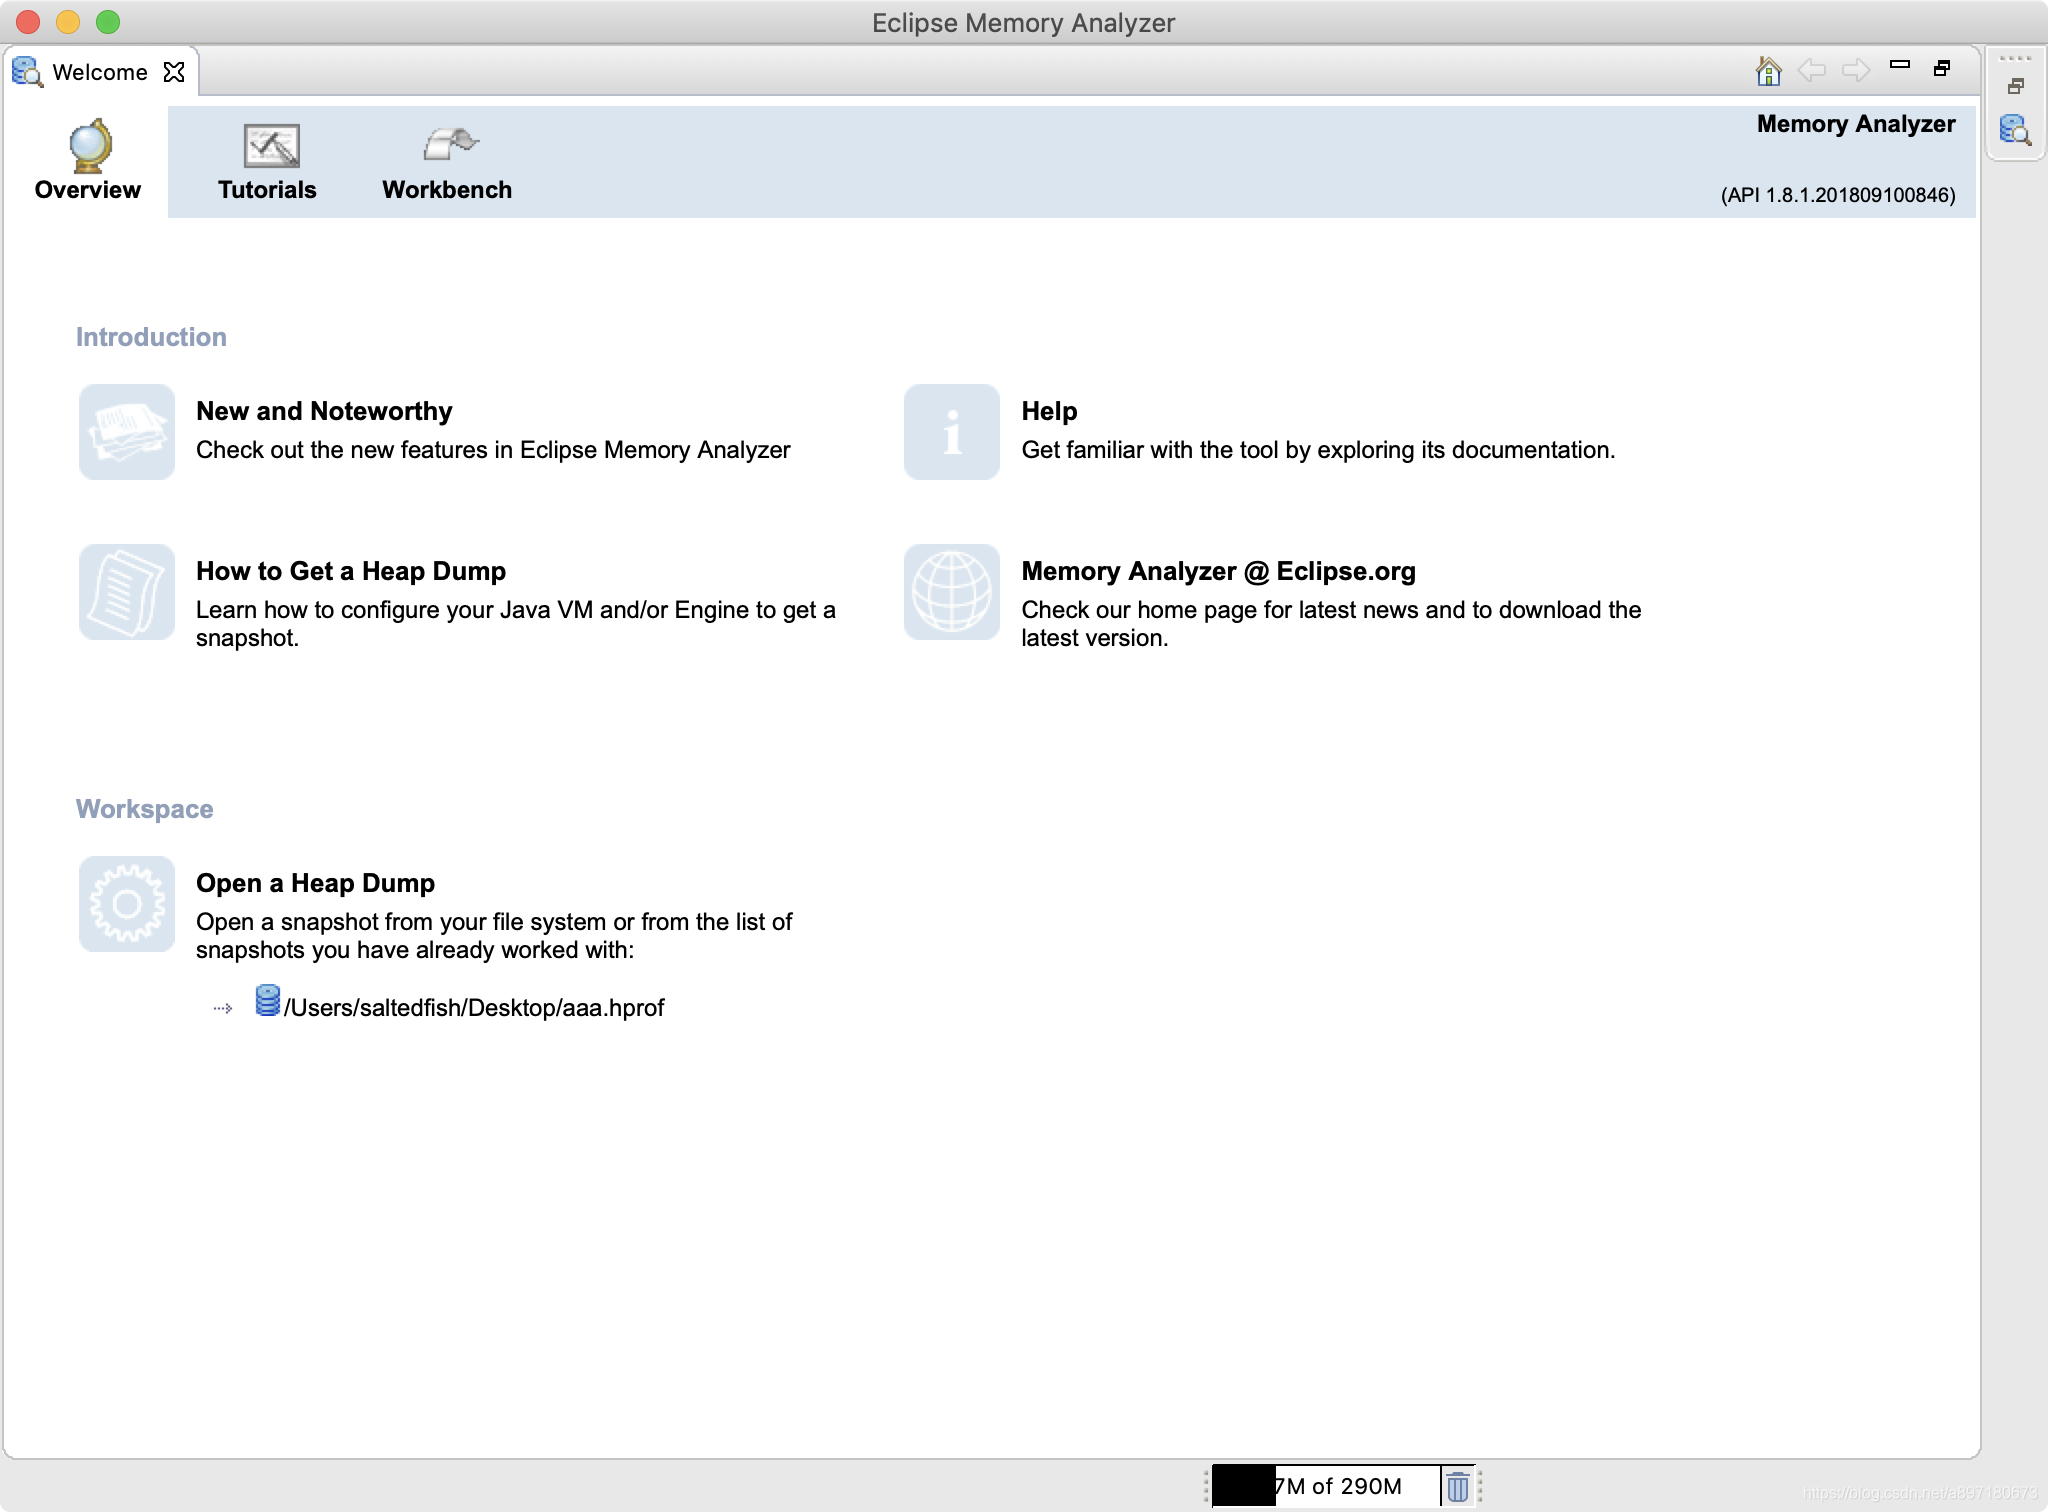Click the Heap Dump document icon
Image resolution: width=2048 pixels, height=1512 pixels.
(127, 592)
